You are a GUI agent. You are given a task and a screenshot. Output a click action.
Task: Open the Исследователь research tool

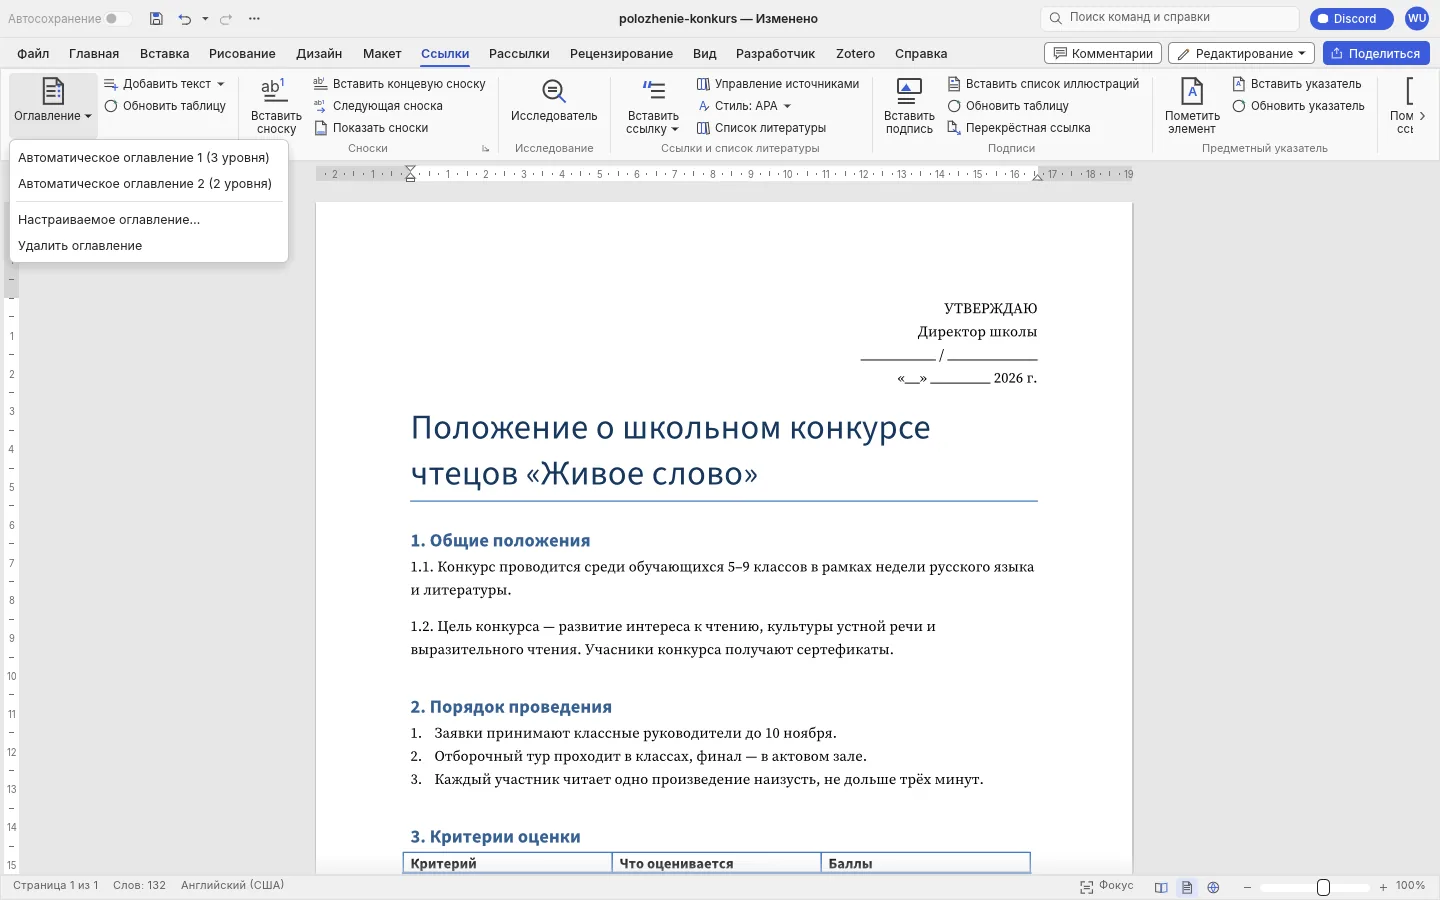coord(554,101)
